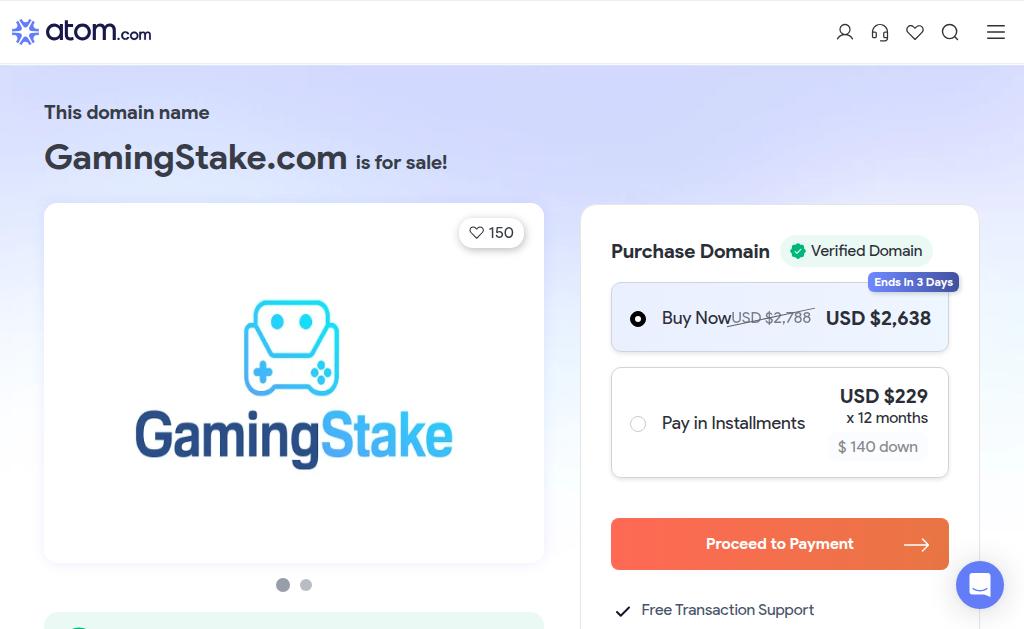Select the Pay in Installments radio option
The height and width of the screenshot is (629, 1024).
(637, 424)
